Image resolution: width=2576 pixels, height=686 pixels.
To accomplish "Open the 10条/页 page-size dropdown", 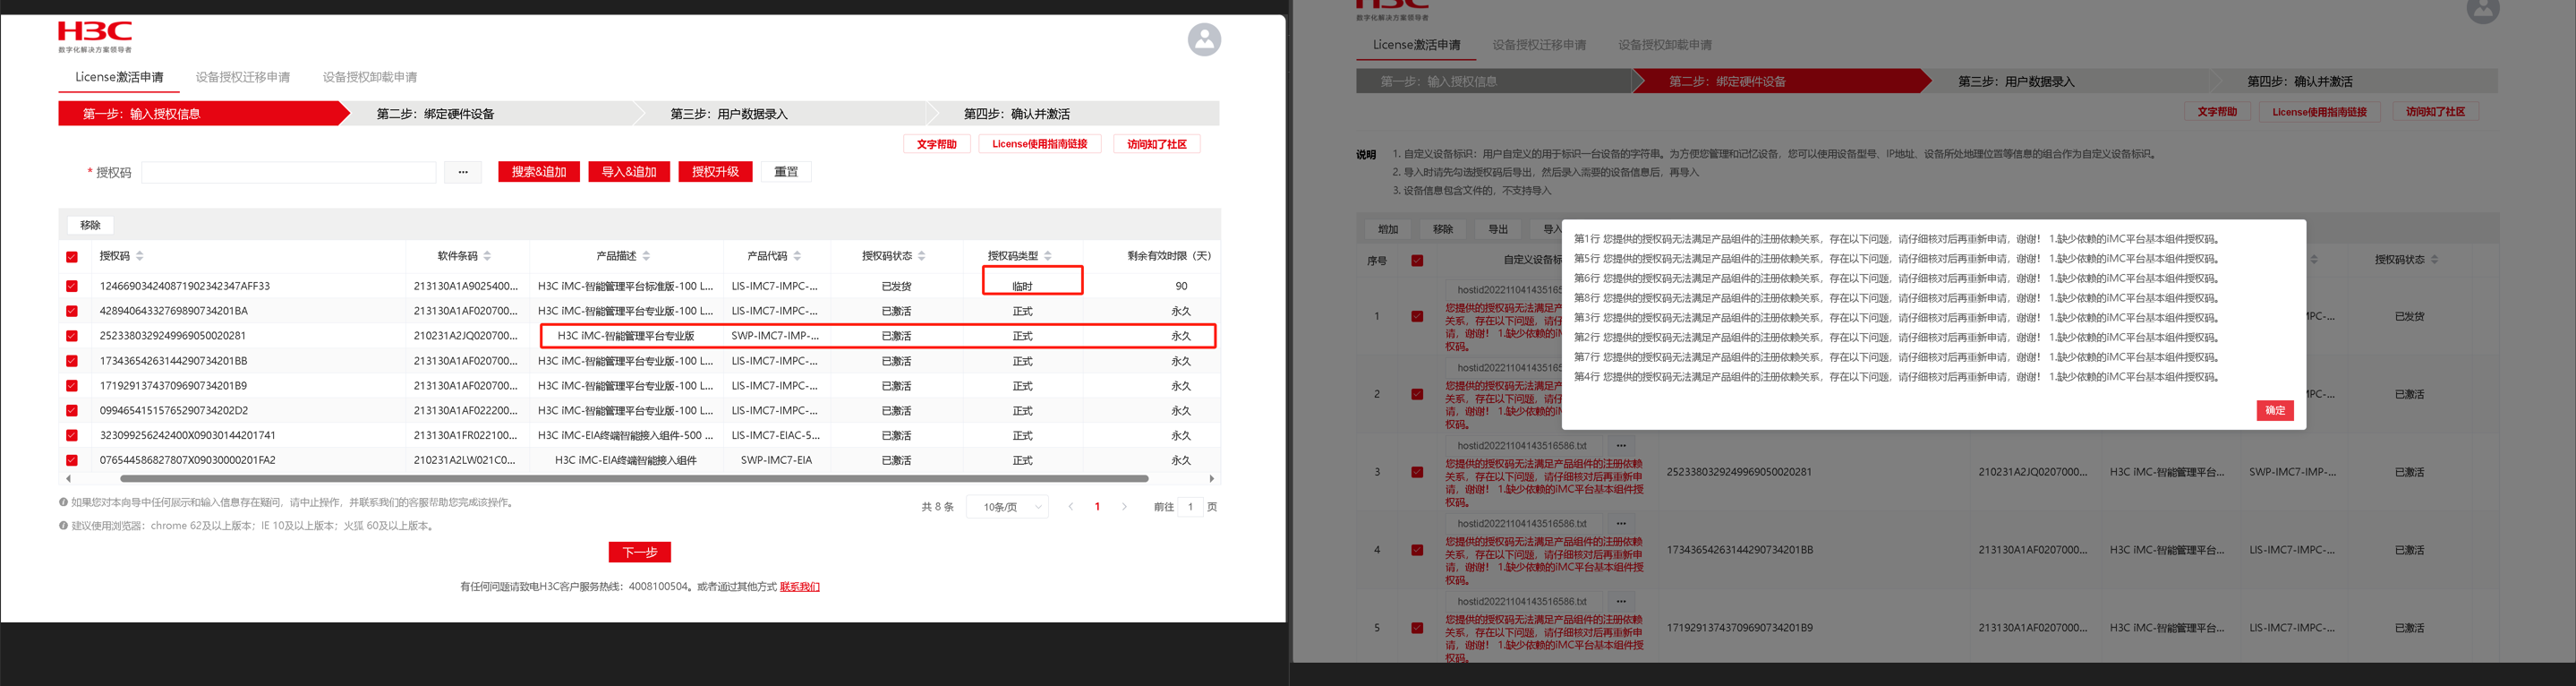I will pyautogui.click(x=1007, y=507).
